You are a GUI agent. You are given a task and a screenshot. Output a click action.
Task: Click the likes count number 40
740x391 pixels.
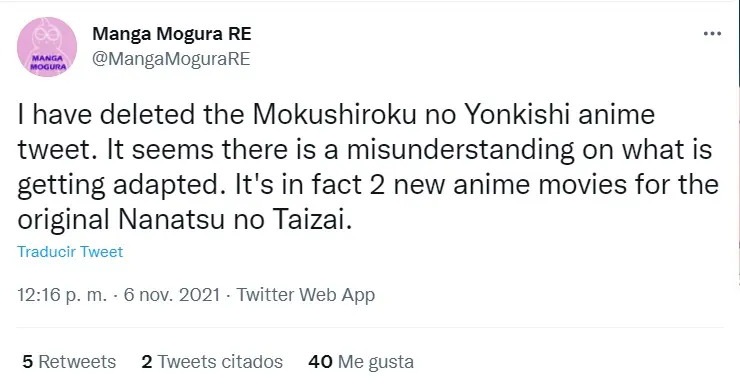pyautogui.click(x=320, y=362)
